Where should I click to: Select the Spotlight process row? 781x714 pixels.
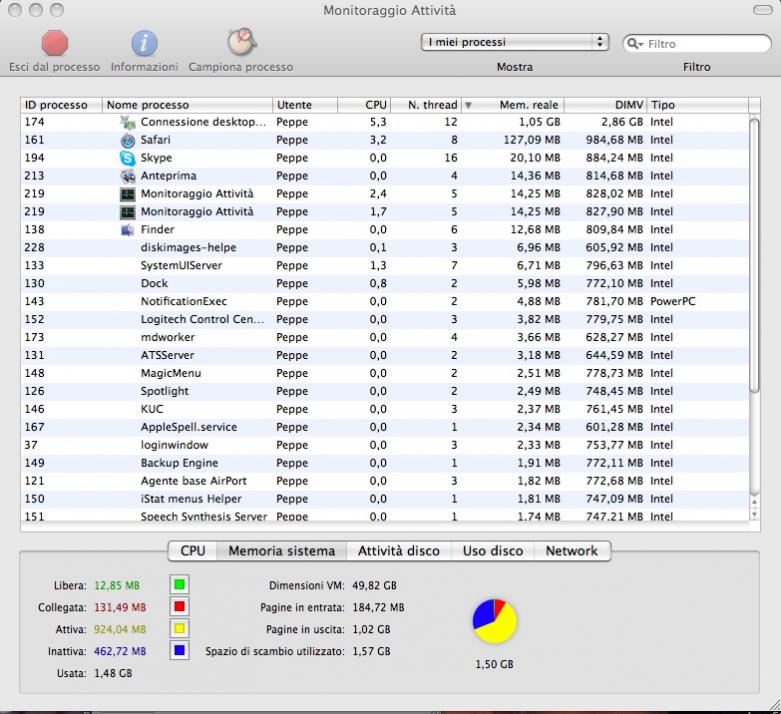[x=385, y=391]
